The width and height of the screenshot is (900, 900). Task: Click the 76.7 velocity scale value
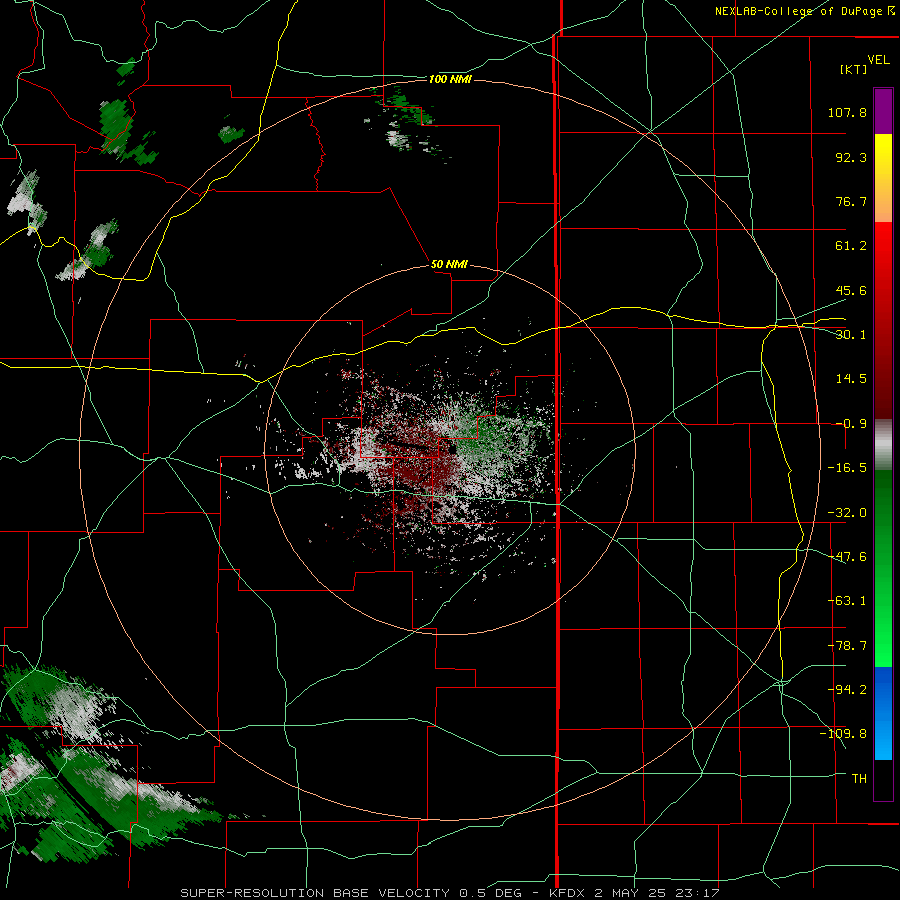(x=851, y=201)
